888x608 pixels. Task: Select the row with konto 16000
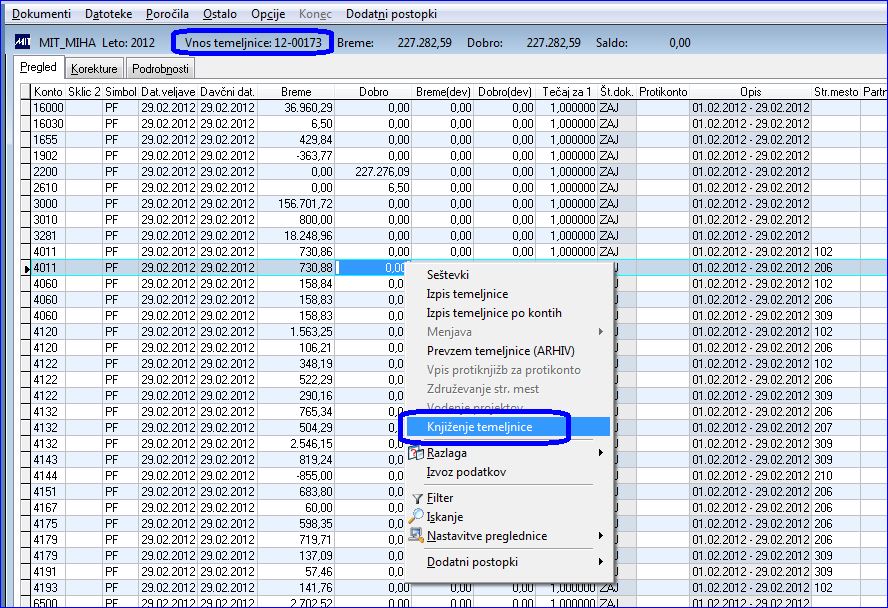click(453, 108)
